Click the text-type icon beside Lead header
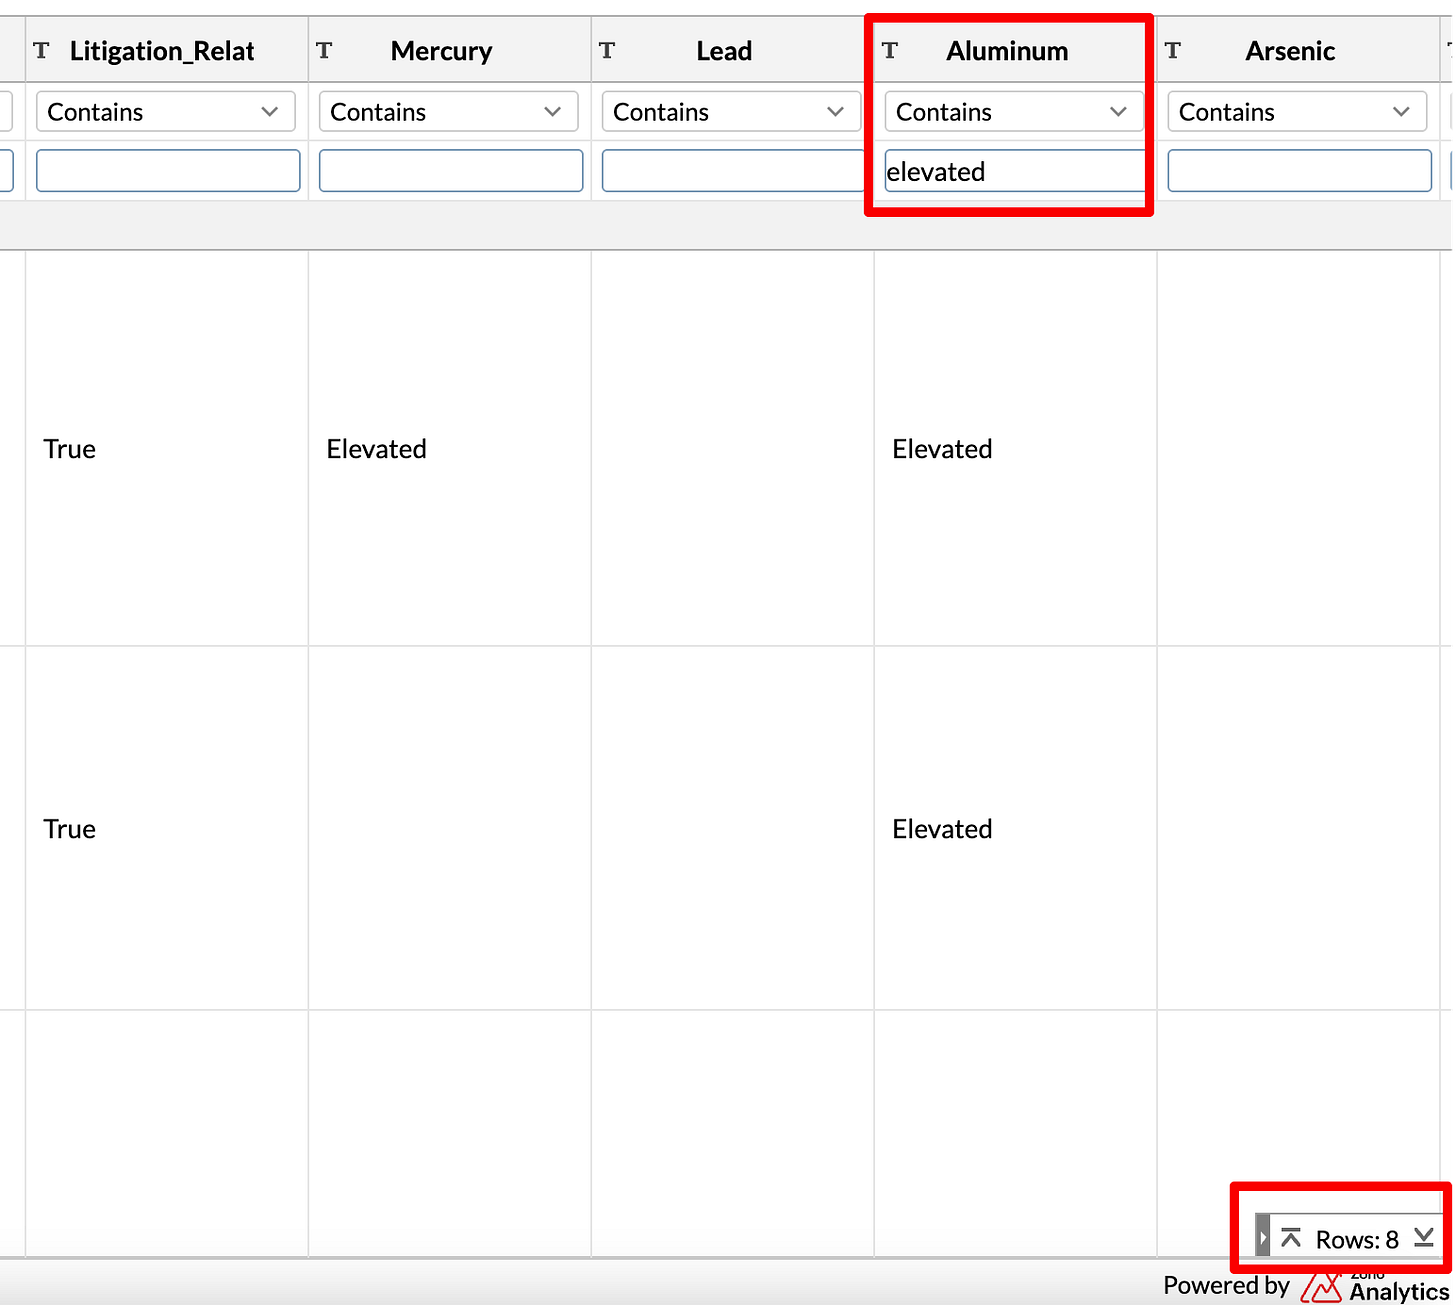1456x1305 pixels. click(x=607, y=50)
